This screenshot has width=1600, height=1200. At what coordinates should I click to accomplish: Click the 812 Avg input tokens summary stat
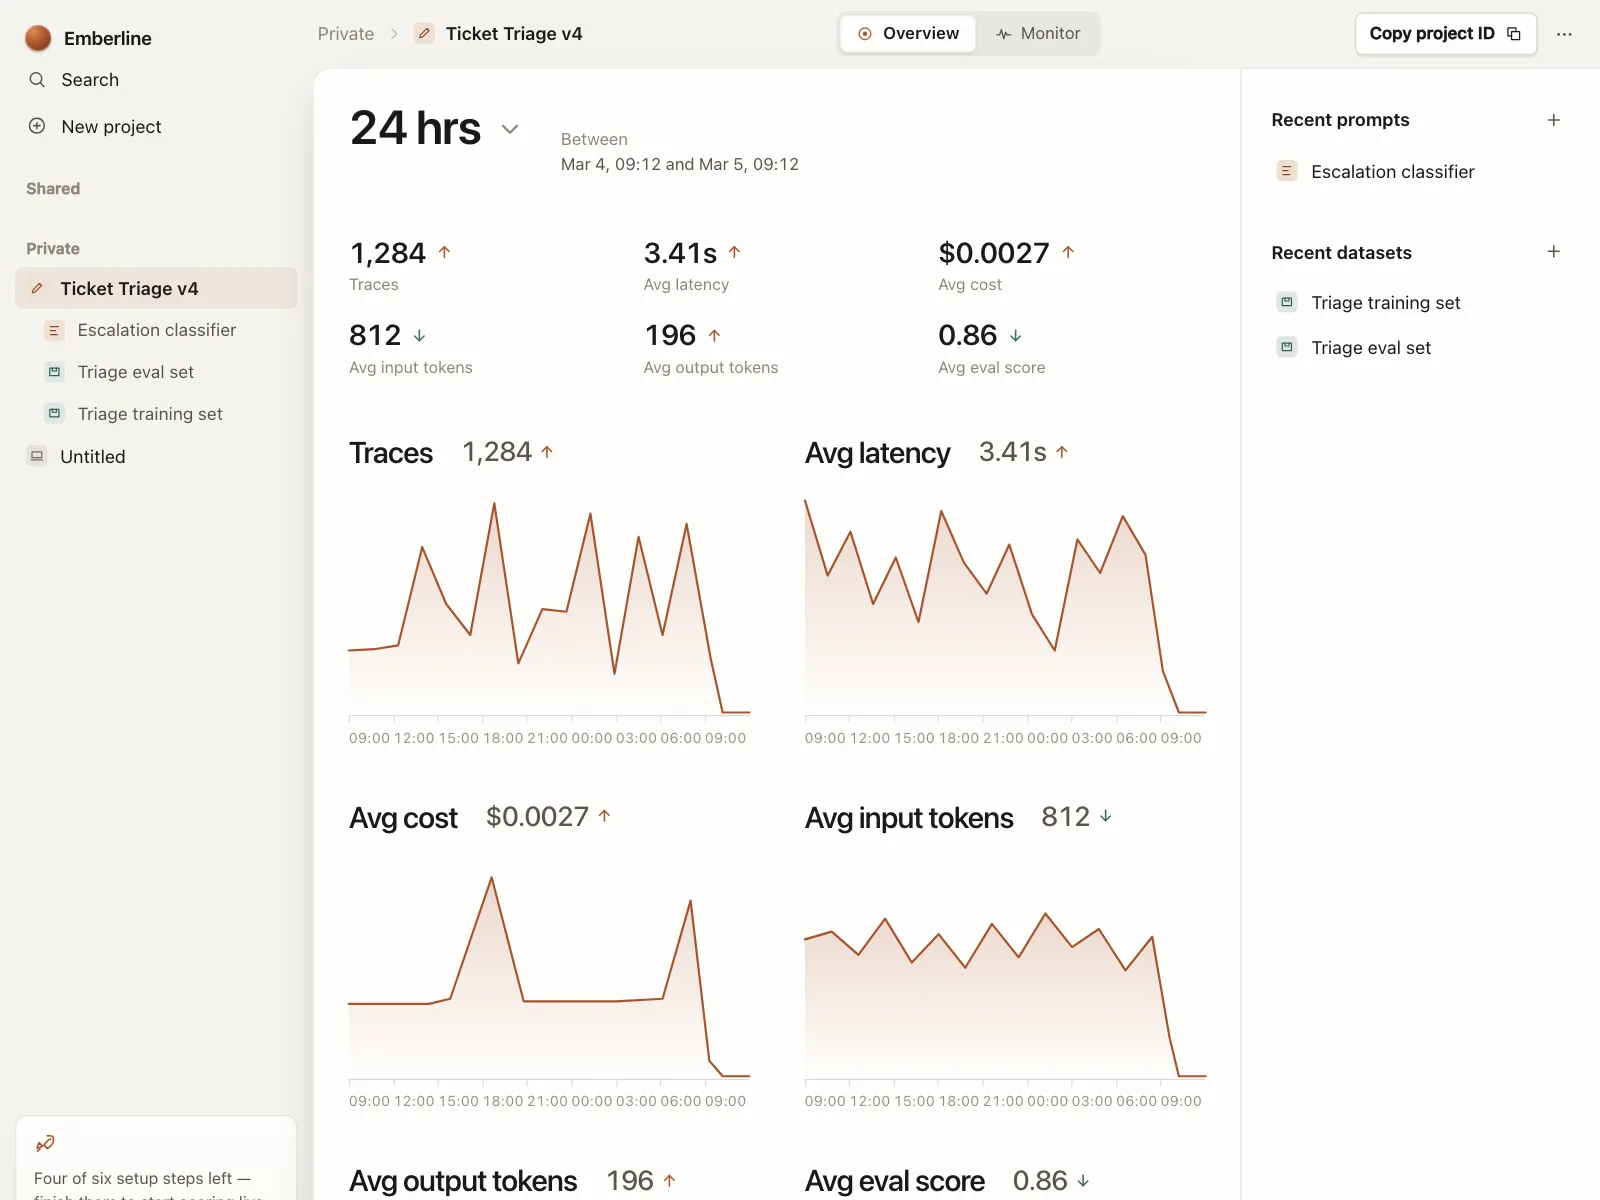pyautogui.click(x=410, y=348)
